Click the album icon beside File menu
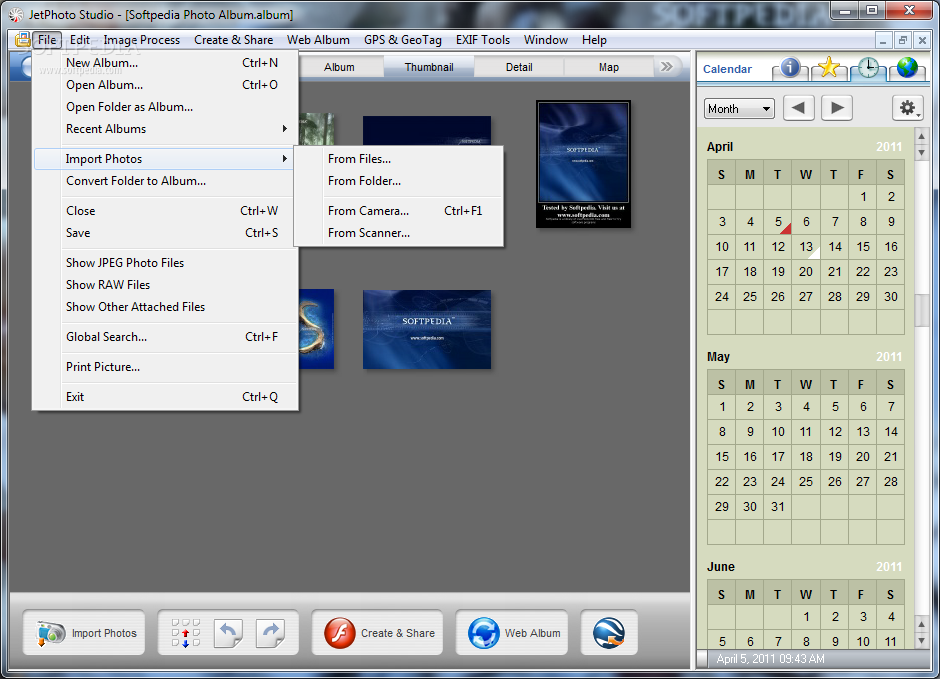The image size is (940, 679). point(22,40)
